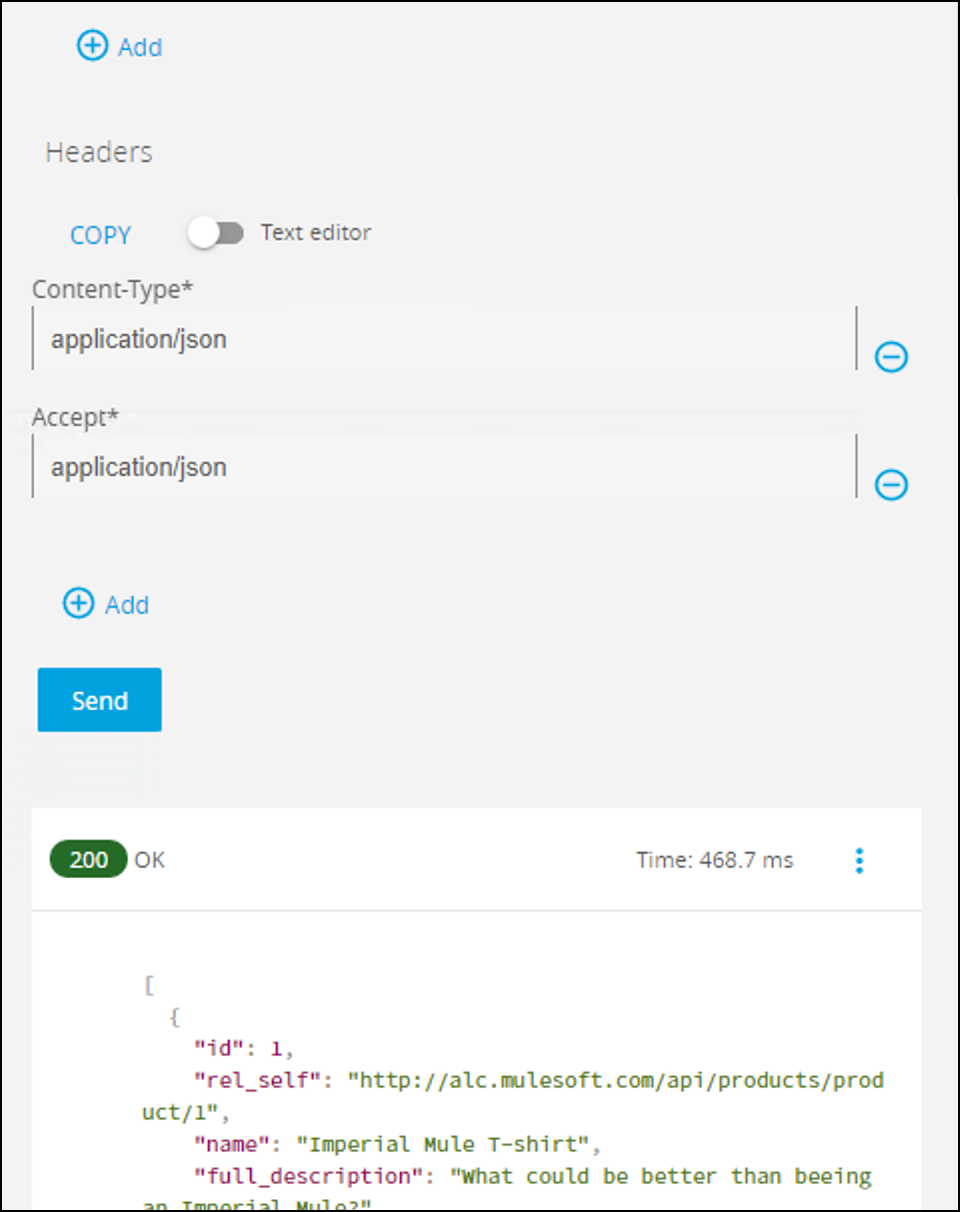
Task: Click the plus icon above the Headers section
Action: (92, 46)
